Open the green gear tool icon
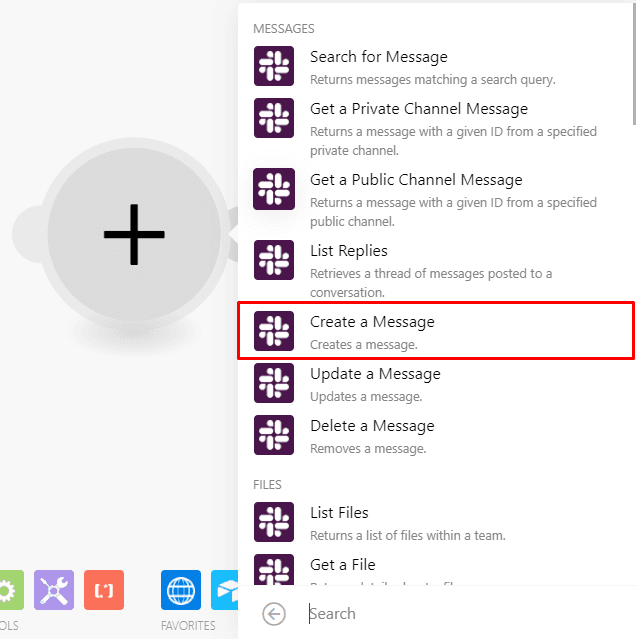Screen dimensions: 636x639 tap(8, 590)
